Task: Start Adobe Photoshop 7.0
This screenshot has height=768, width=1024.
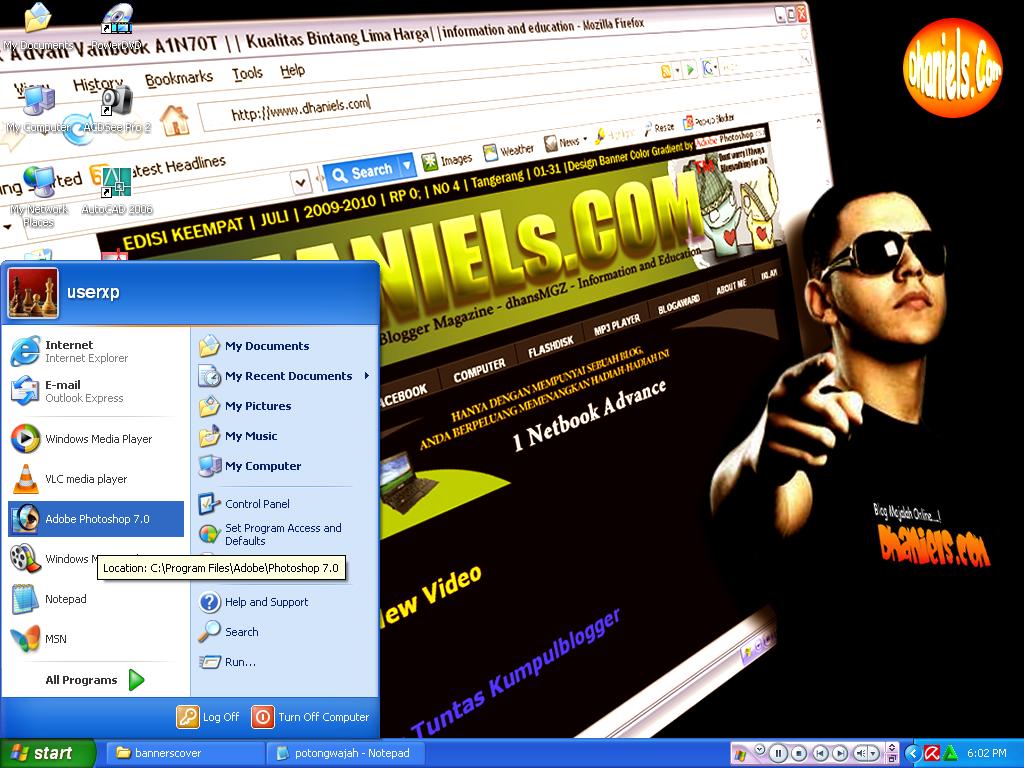Action: click(x=95, y=519)
